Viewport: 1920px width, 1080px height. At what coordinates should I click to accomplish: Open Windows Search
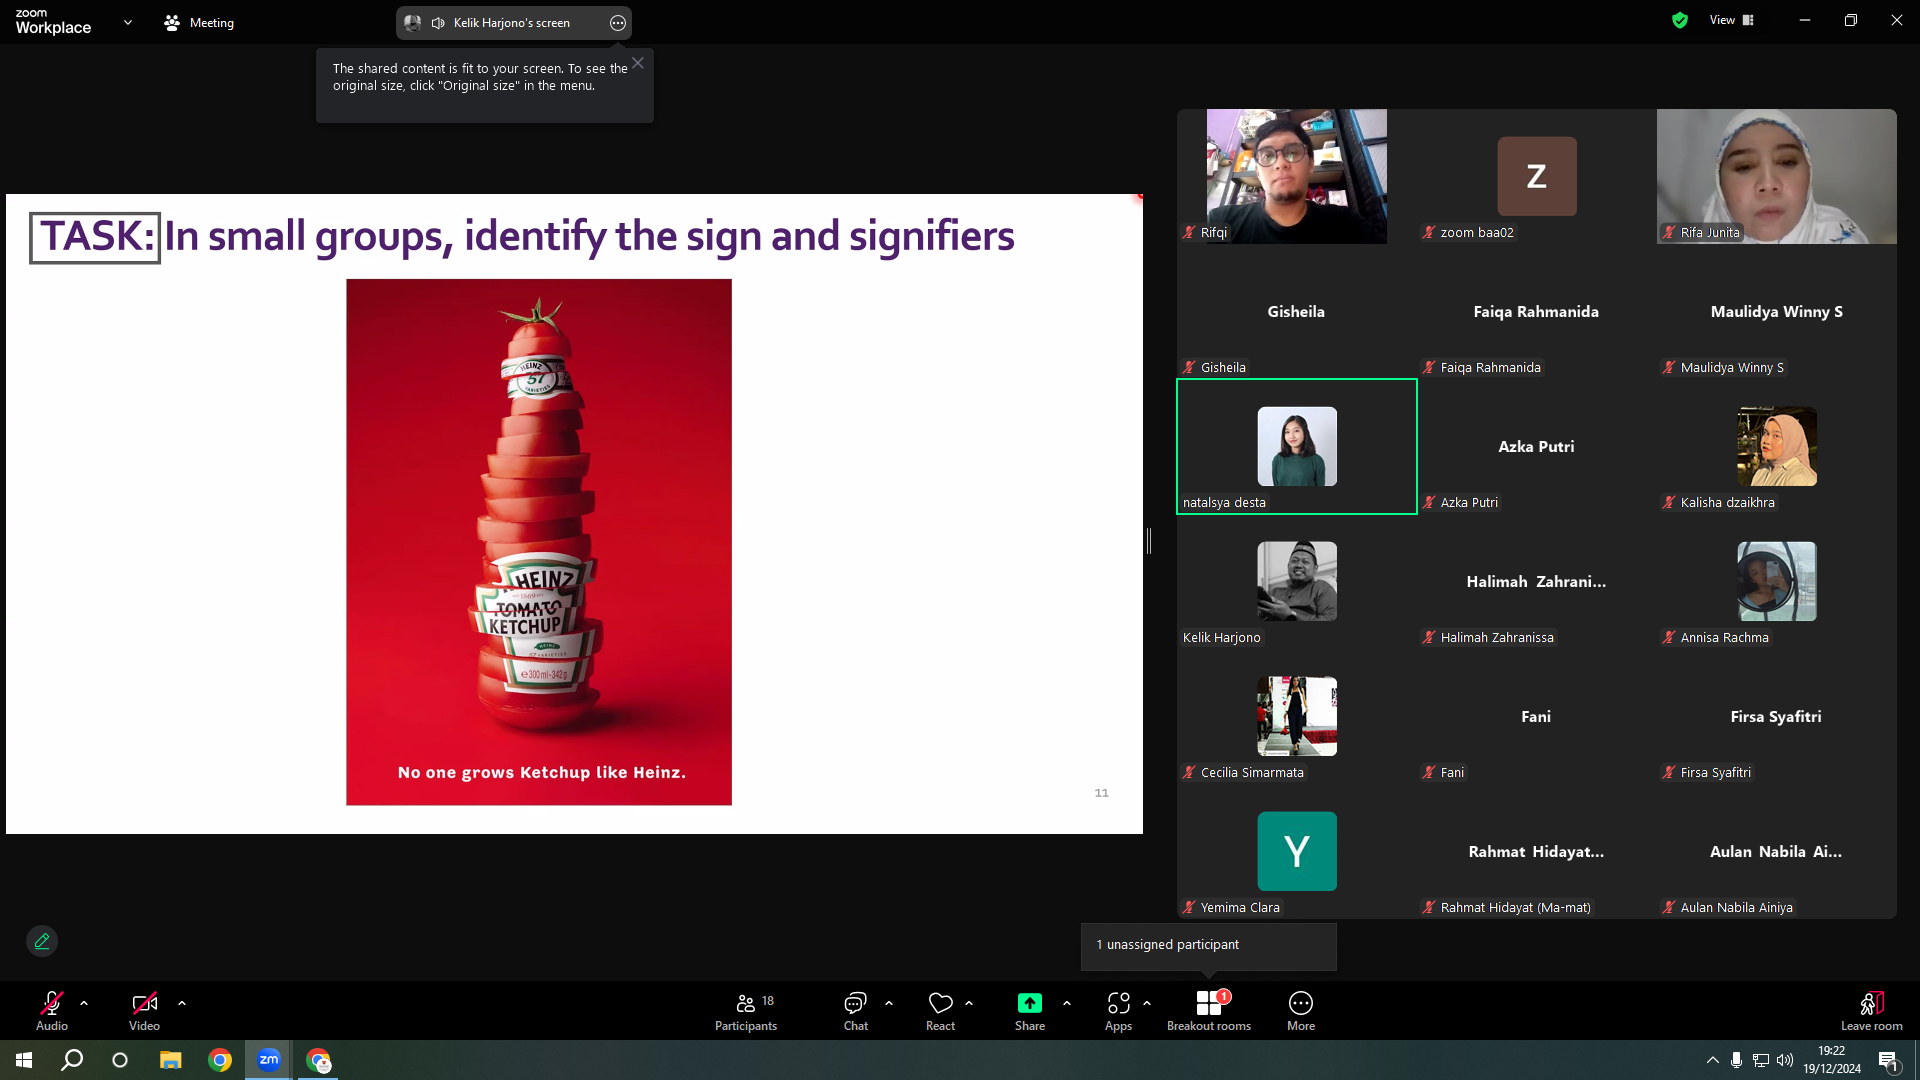[x=72, y=1060]
